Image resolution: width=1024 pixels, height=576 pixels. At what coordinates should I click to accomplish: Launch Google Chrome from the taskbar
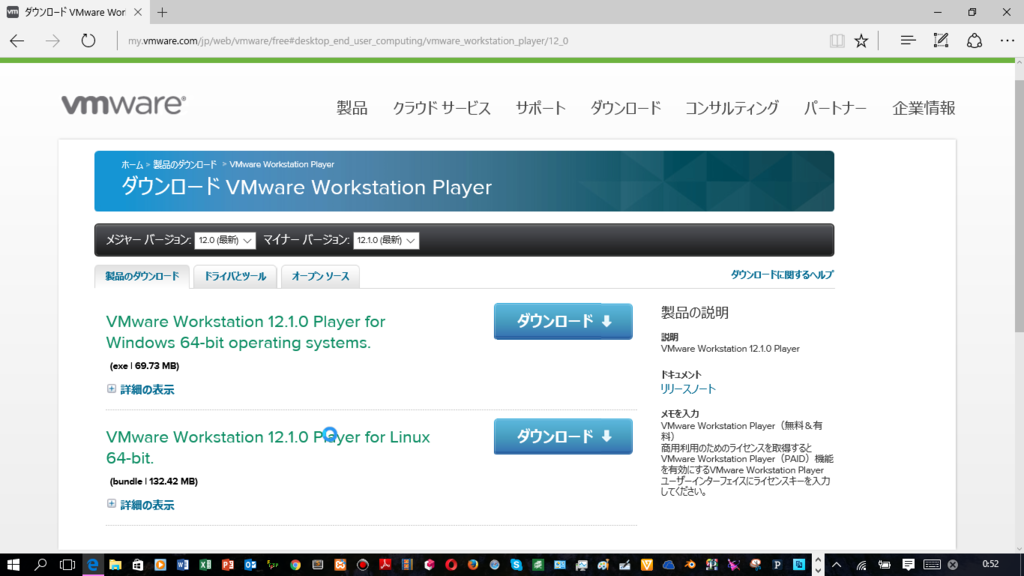295,565
